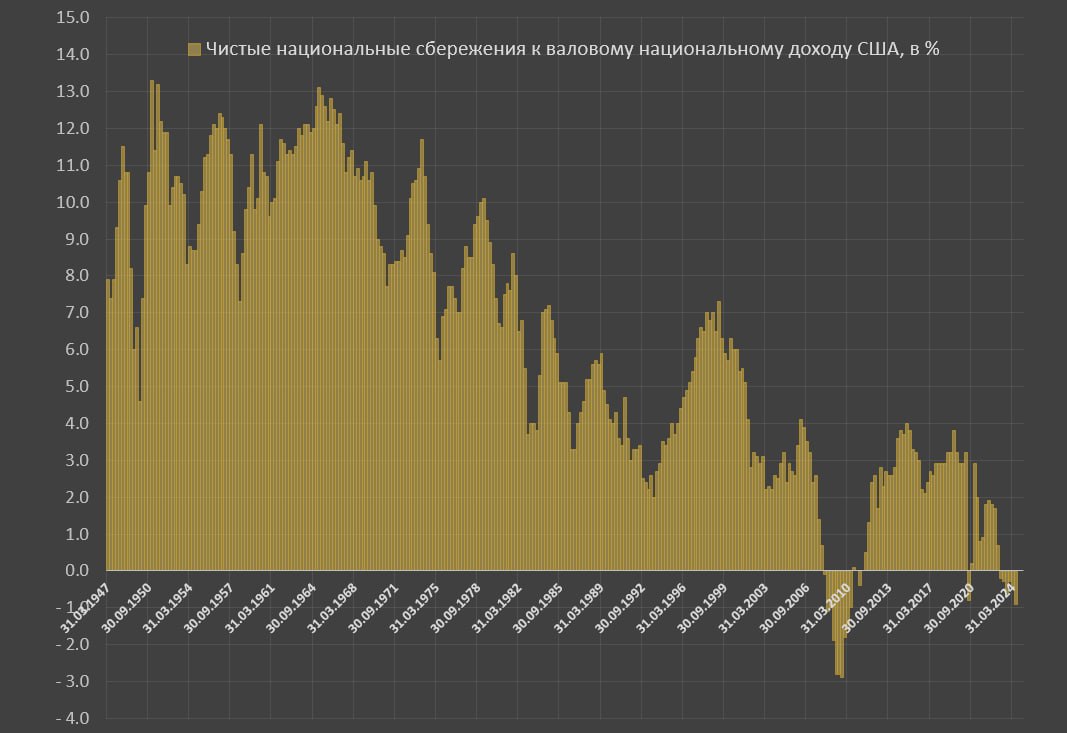Click the 15.0 y-axis label

76,18
